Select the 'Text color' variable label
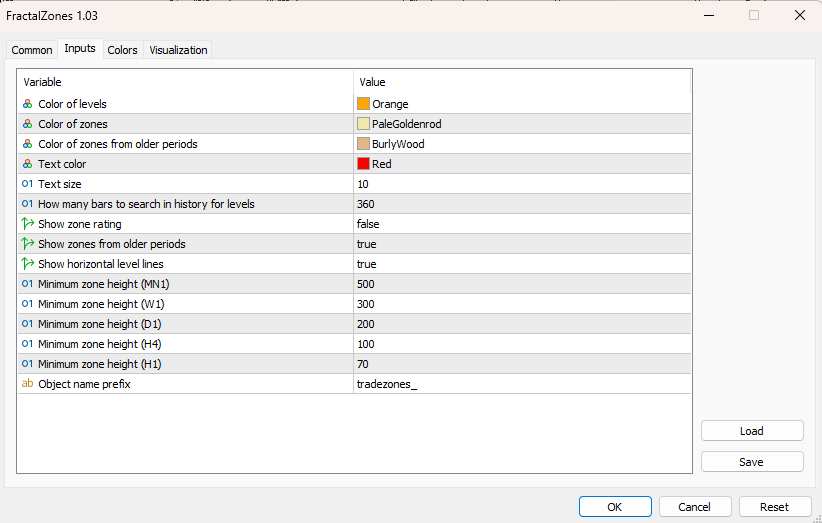The image size is (822, 523). [x=62, y=164]
